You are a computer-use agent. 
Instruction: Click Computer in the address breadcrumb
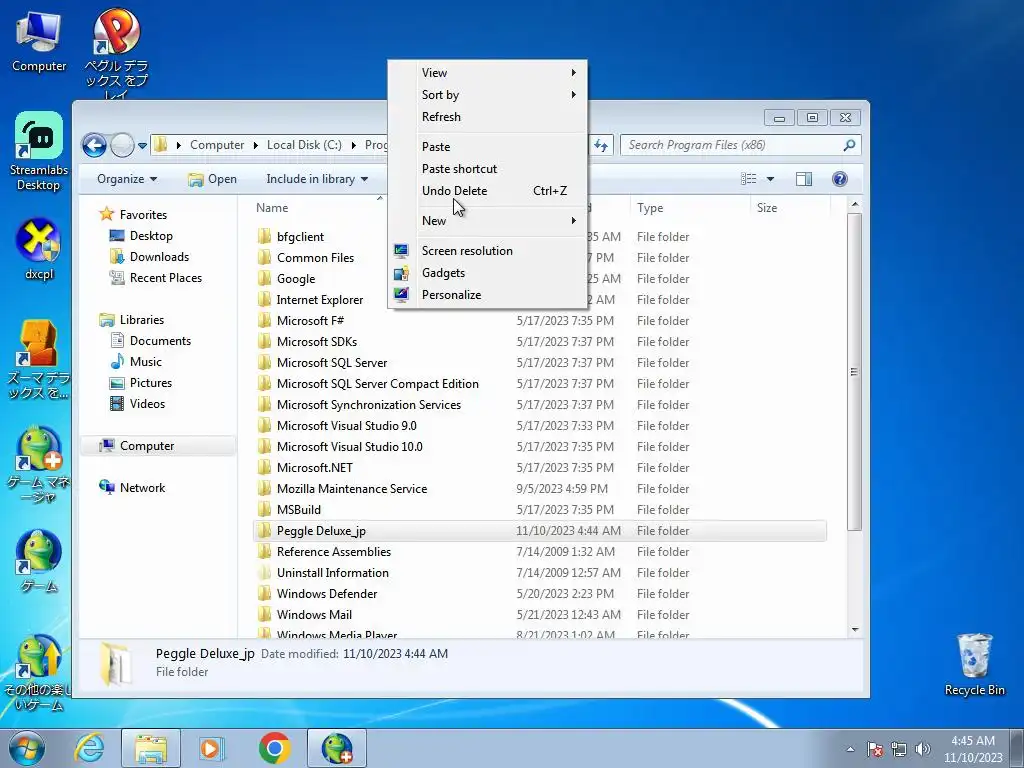tap(217, 145)
